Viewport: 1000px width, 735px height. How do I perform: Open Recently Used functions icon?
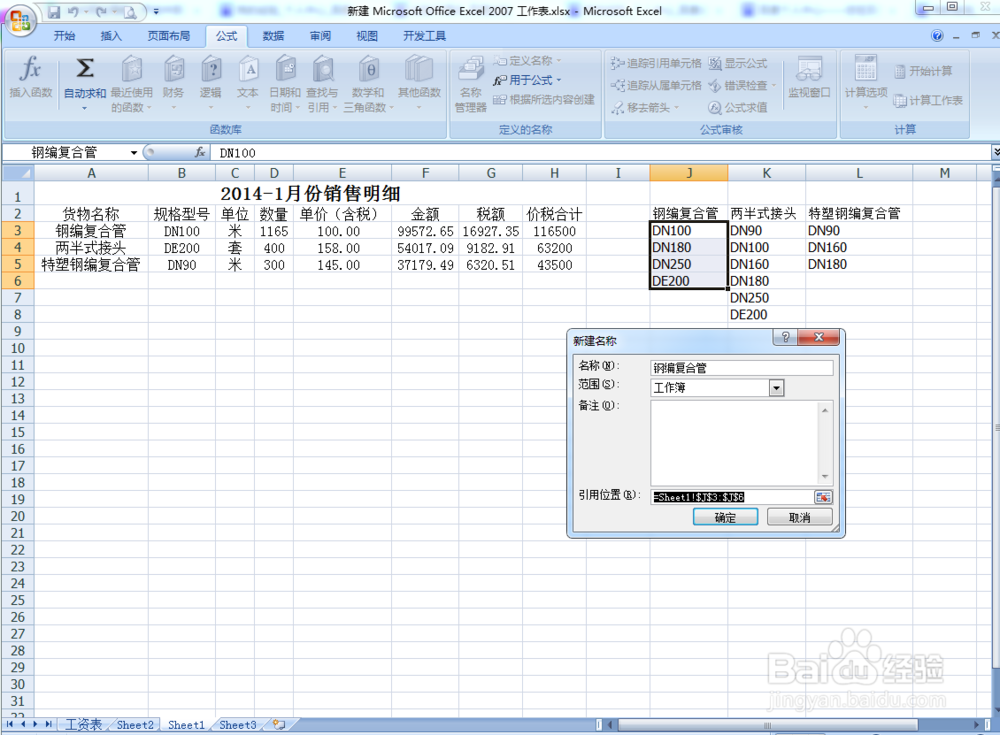point(132,69)
